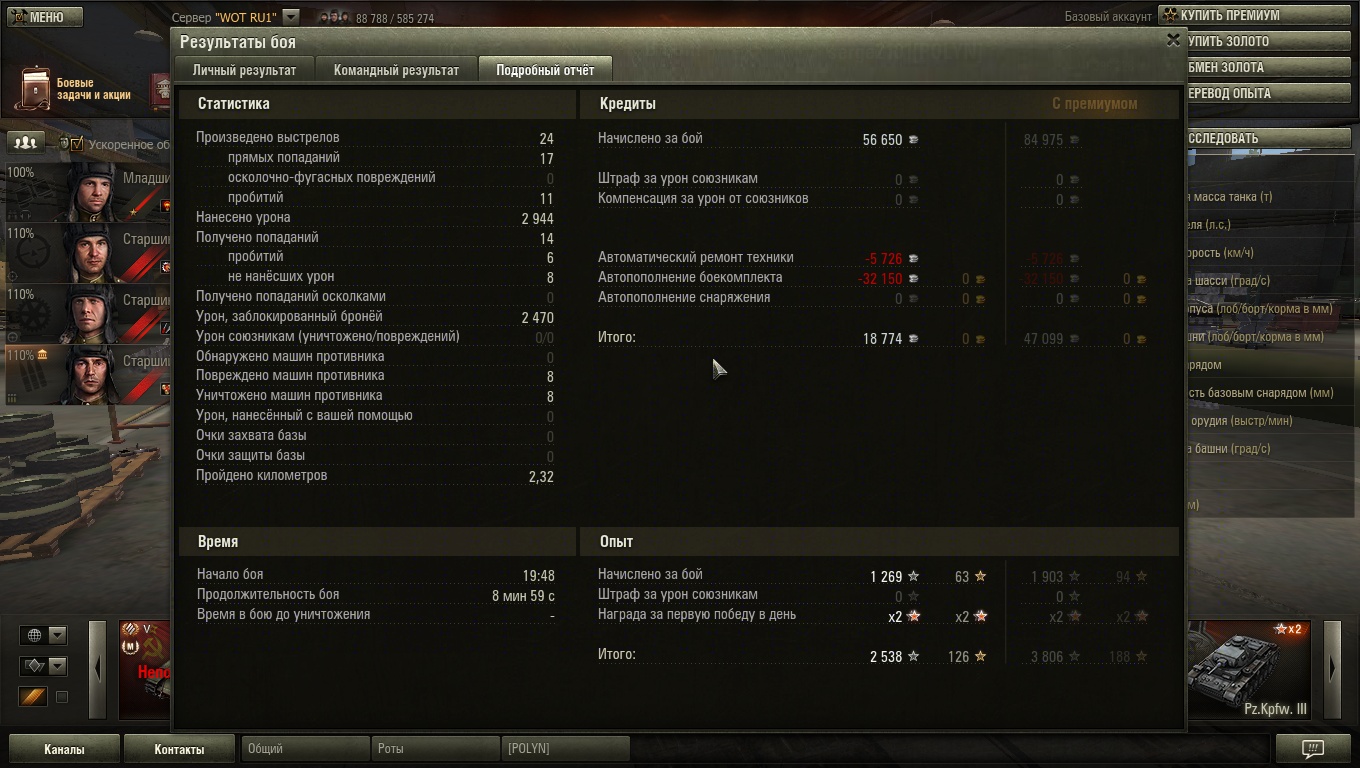
Task: Open the notifications speech bubble button
Action: 1313,748
